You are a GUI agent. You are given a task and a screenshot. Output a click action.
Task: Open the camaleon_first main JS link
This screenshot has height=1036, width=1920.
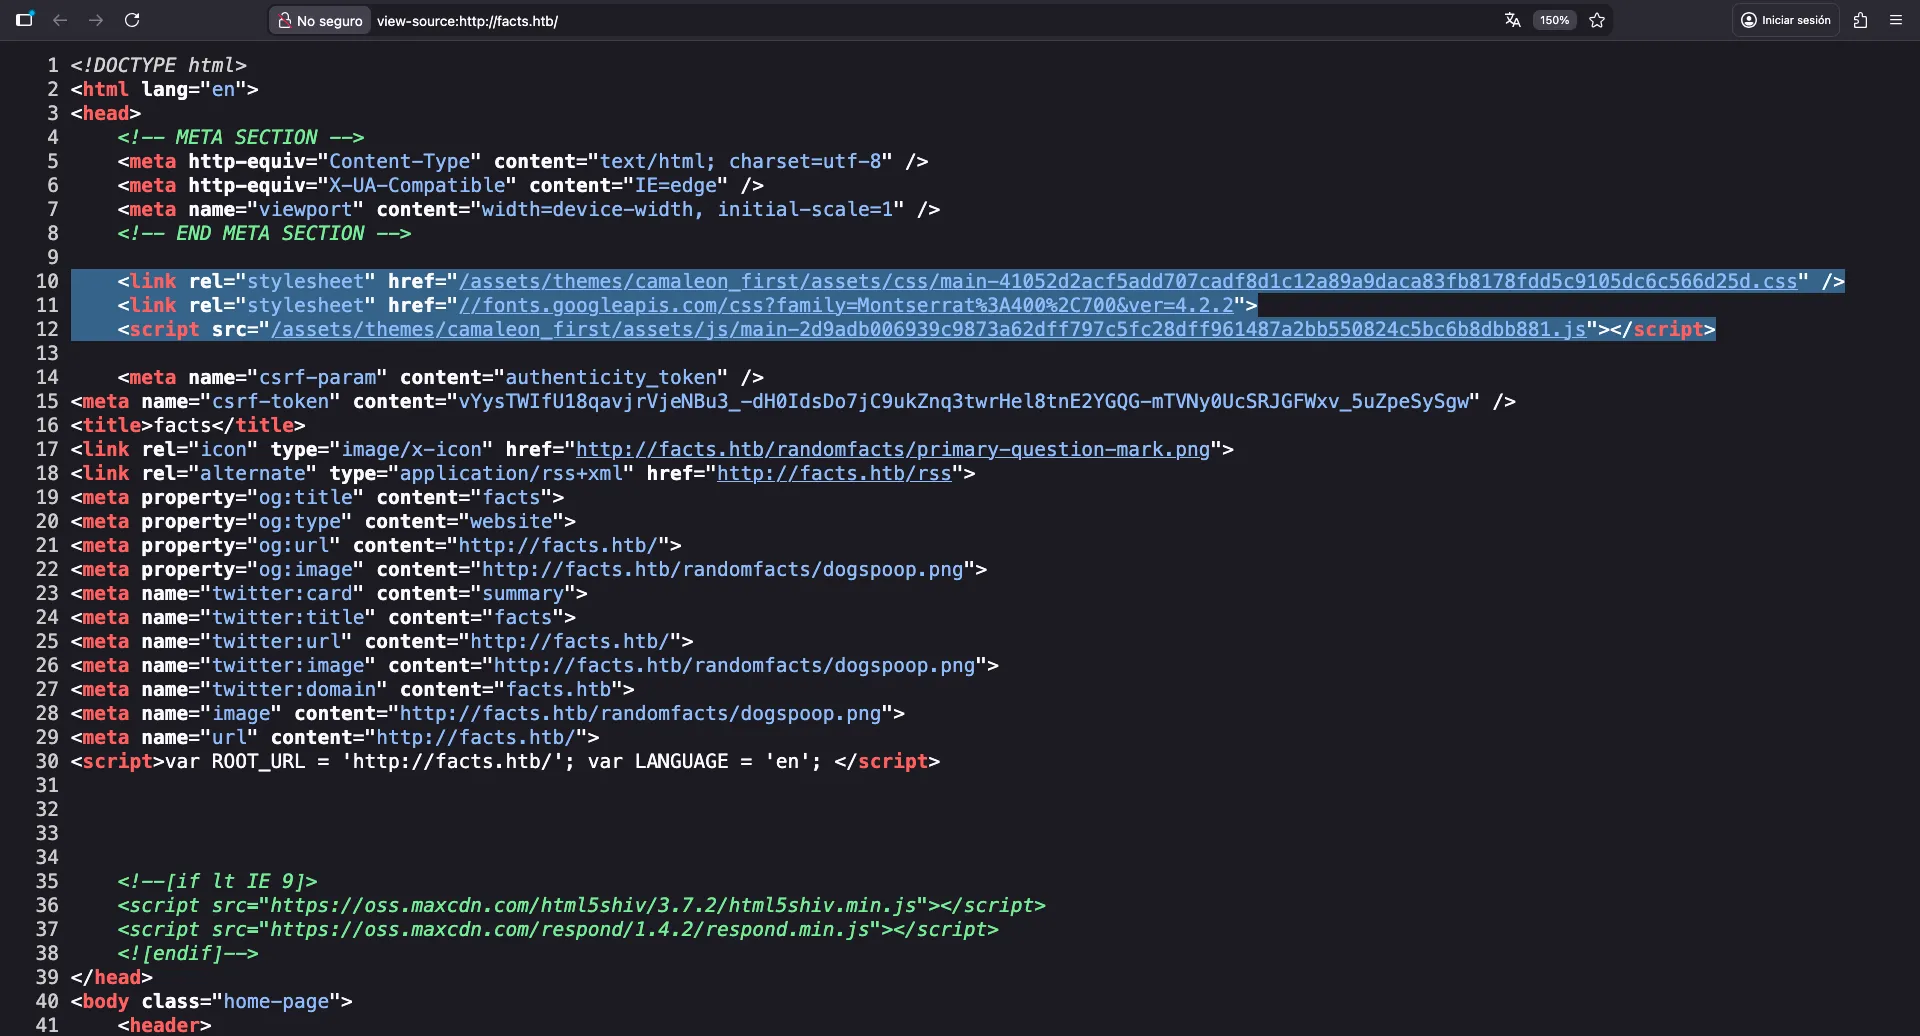pyautogui.click(x=928, y=329)
